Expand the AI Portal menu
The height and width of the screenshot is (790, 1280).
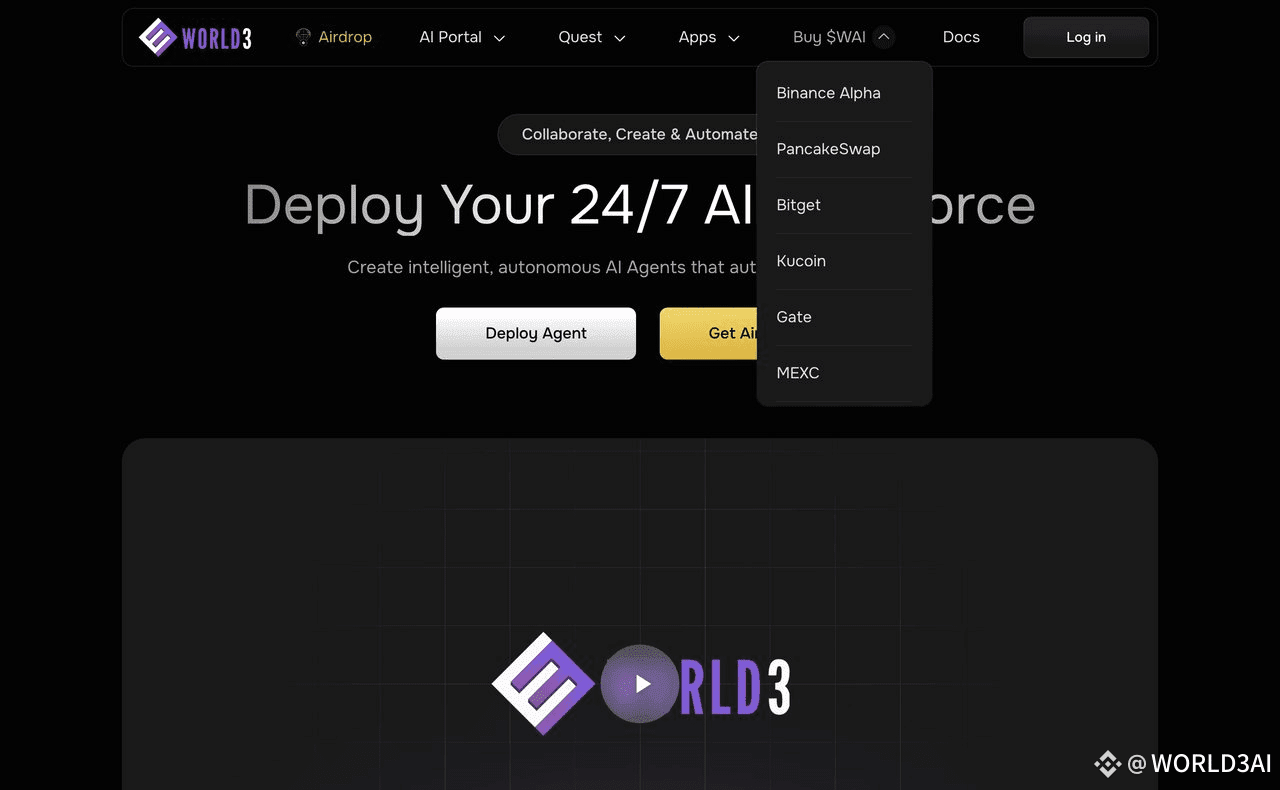click(x=462, y=37)
